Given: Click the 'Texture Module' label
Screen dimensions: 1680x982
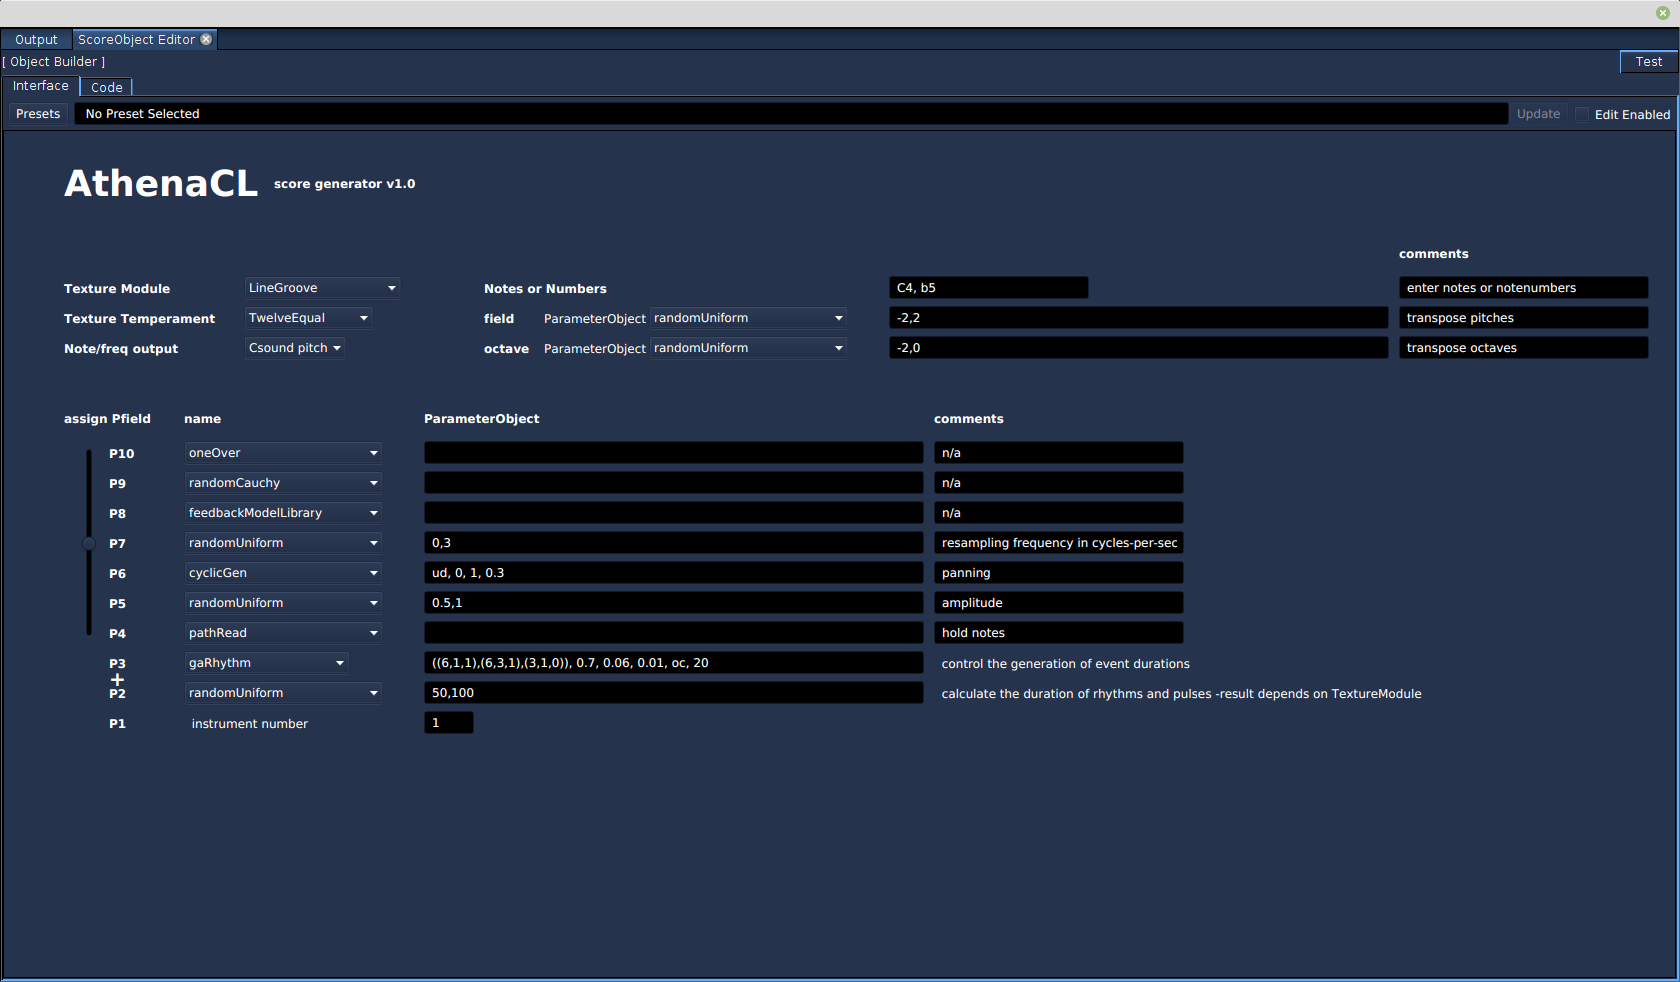Looking at the screenshot, I should click(117, 289).
